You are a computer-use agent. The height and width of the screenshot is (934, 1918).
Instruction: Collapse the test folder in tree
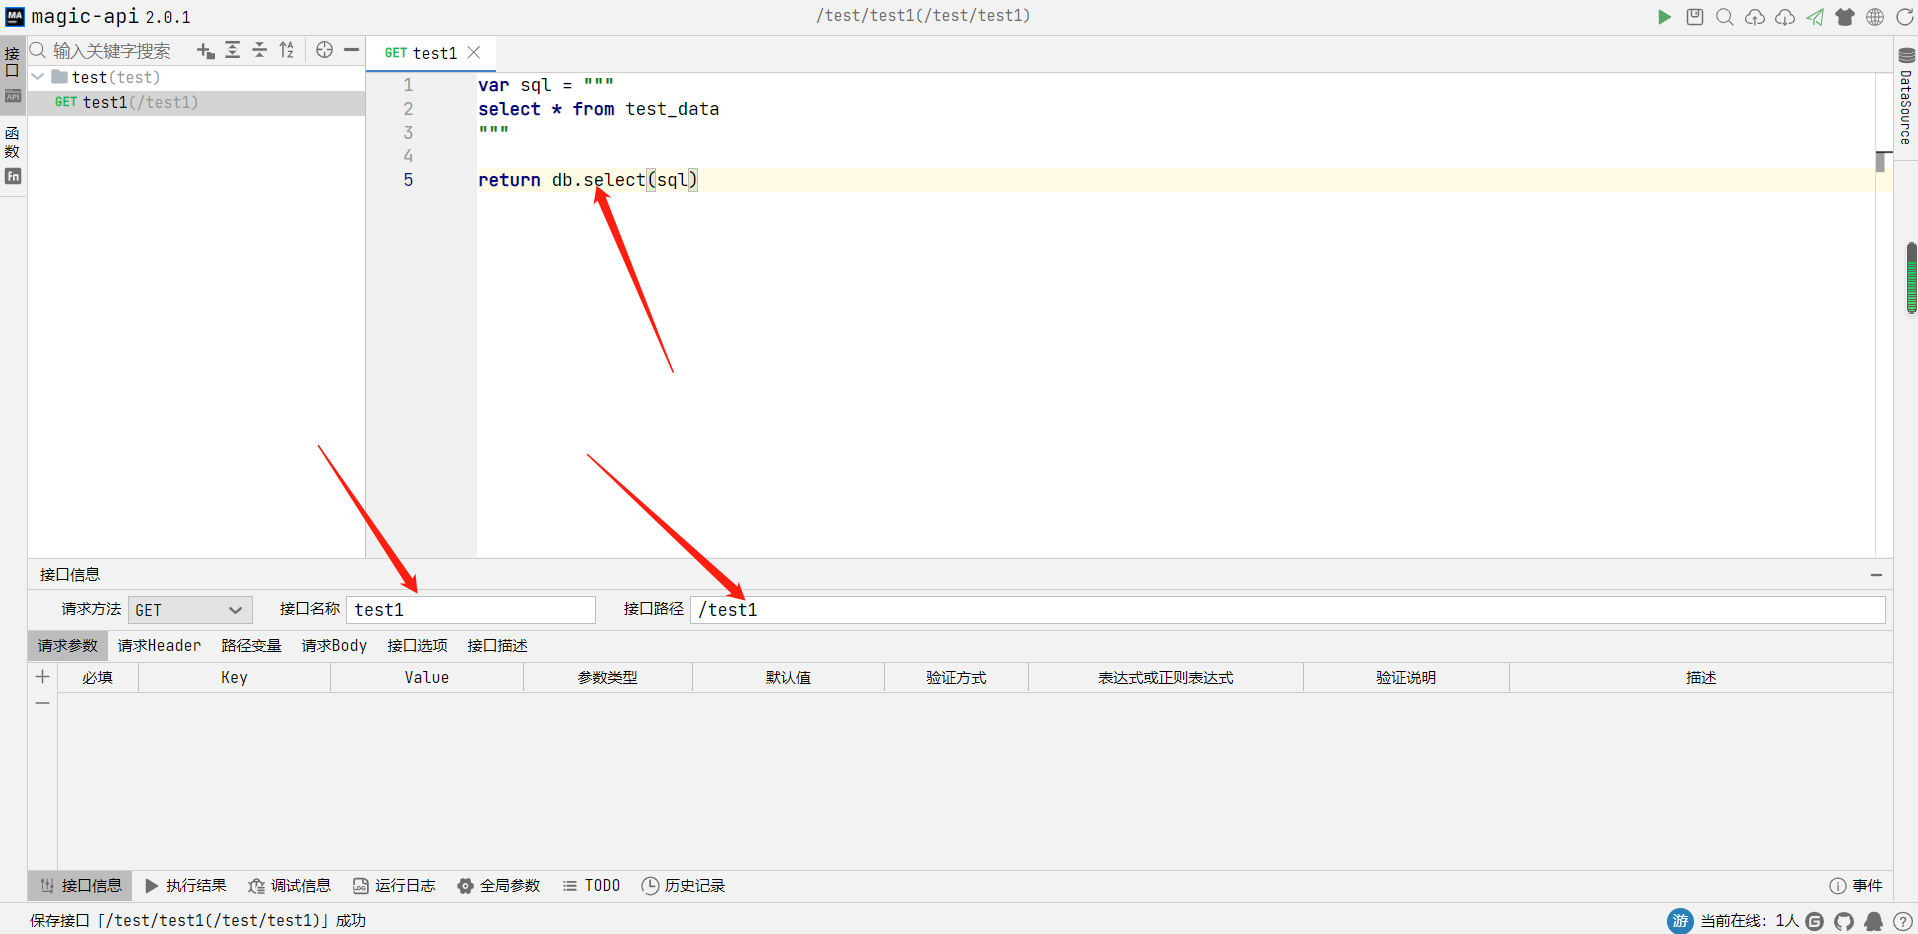pyautogui.click(x=38, y=77)
